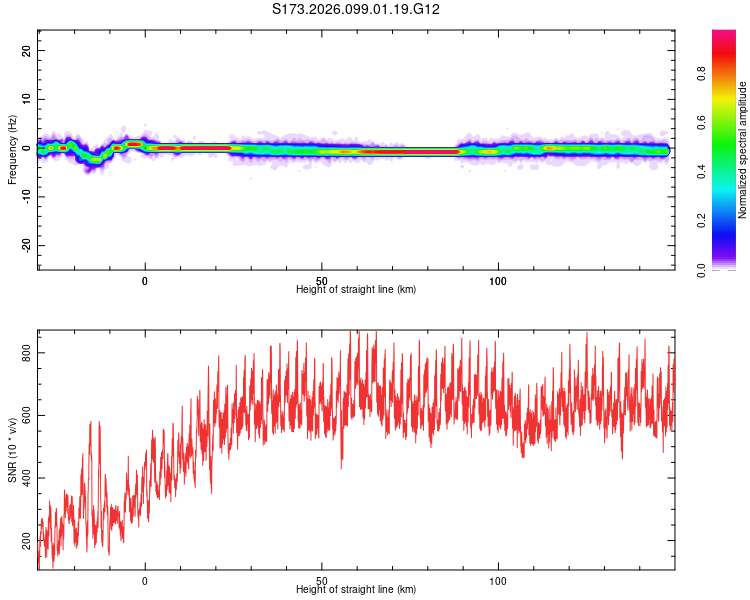Screen dimensions: 750x600
Task: Click the 200 tick on the SNR axis
Action: [x=29, y=540]
